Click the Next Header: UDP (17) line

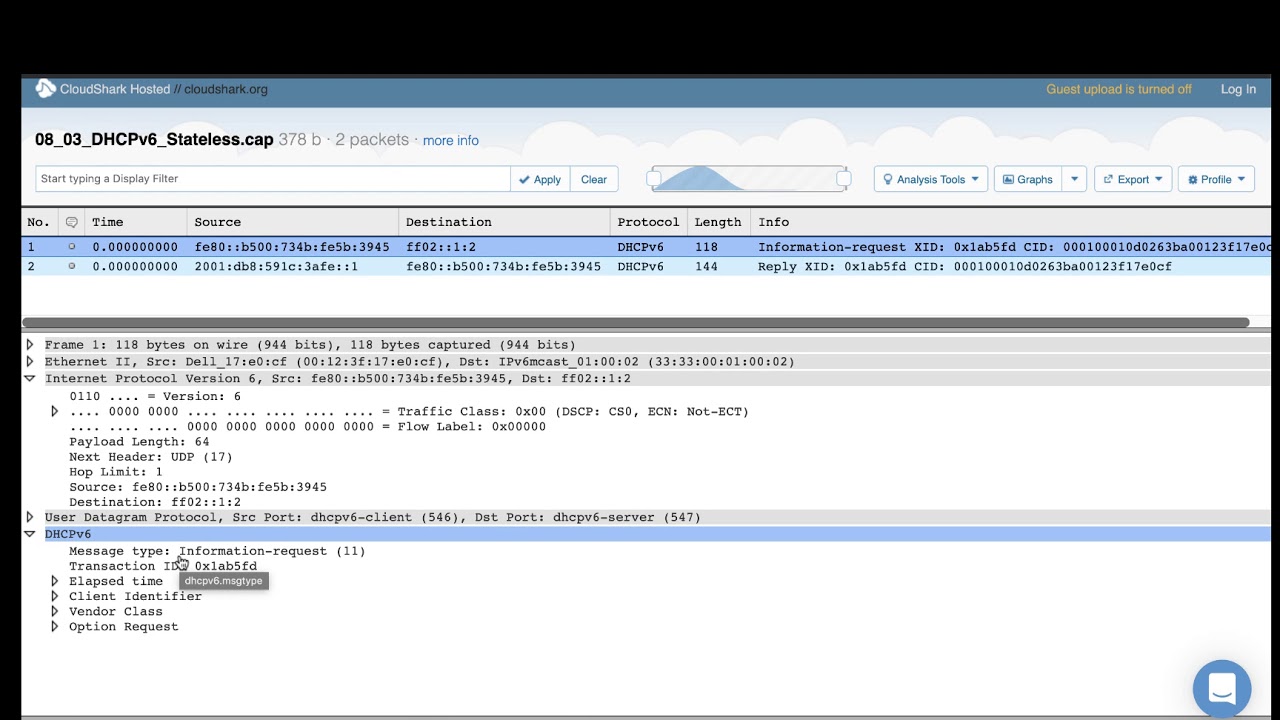point(151,457)
